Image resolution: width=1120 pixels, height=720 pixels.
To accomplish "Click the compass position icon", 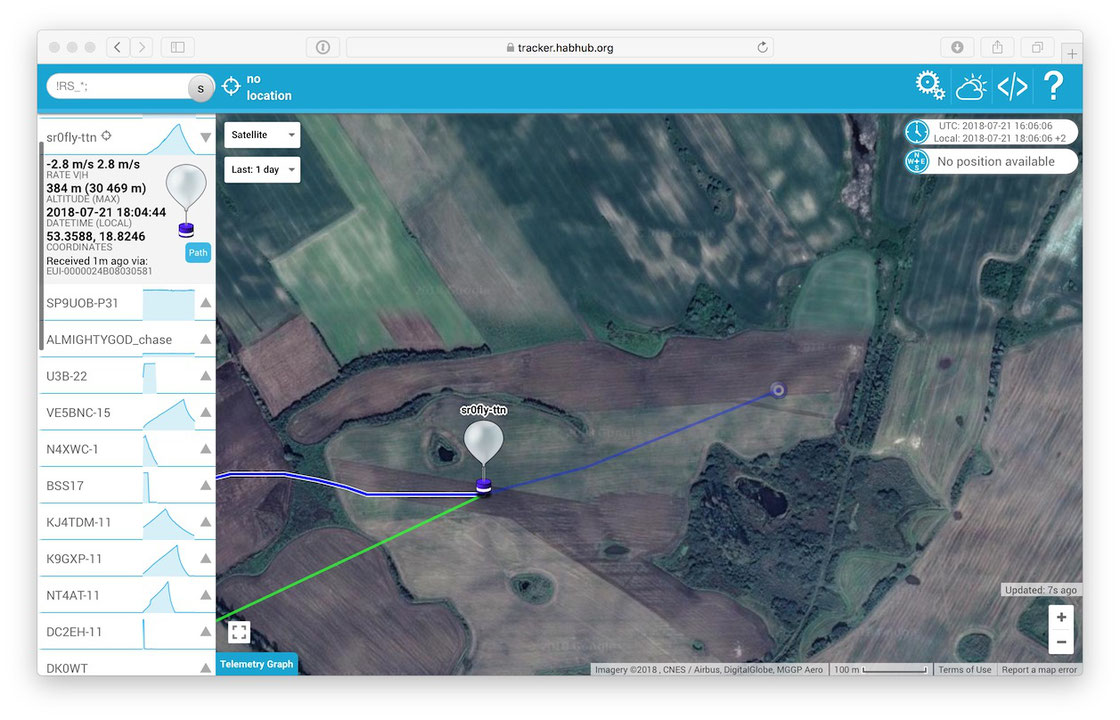I will [x=916, y=161].
